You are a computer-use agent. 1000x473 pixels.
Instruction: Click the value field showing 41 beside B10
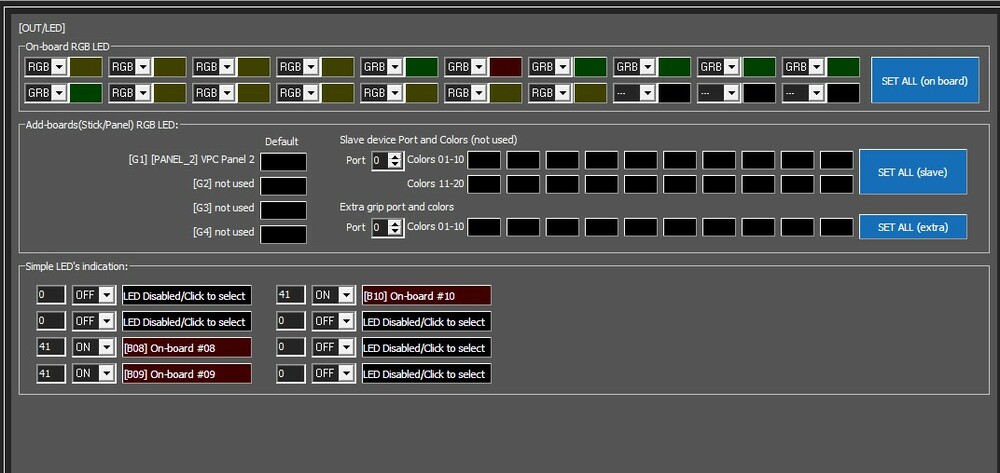(x=291, y=295)
